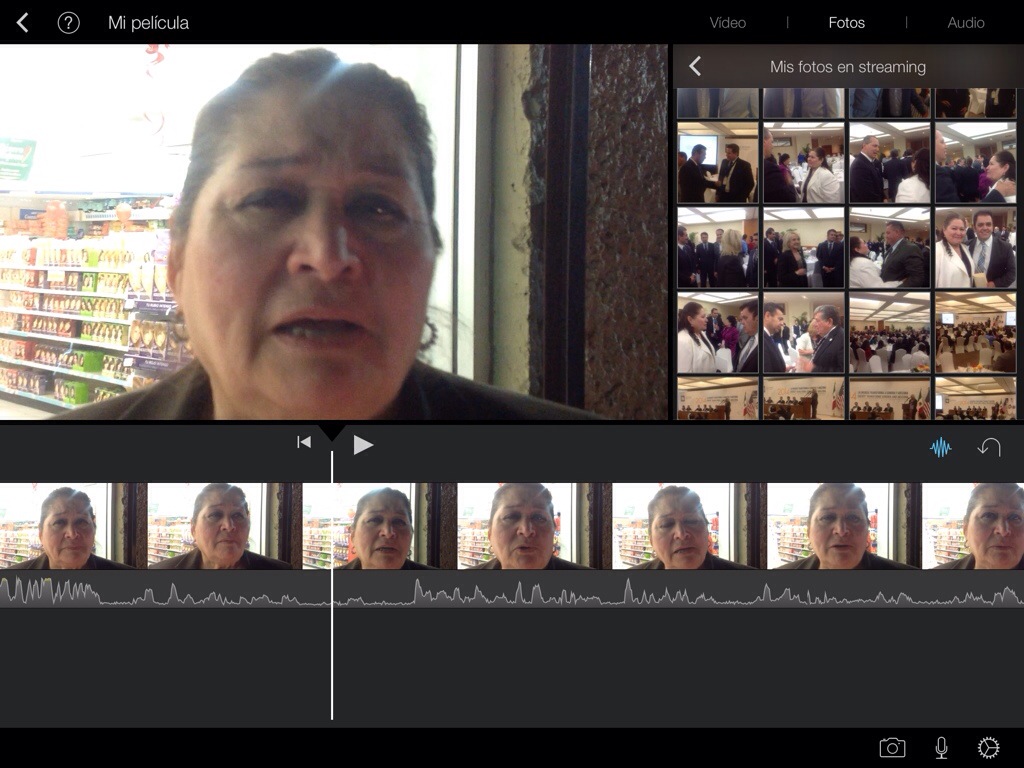Image resolution: width=1024 pixels, height=768 pixels.
Task: Open the help question mark icon
Action: (x=68, y=23)
